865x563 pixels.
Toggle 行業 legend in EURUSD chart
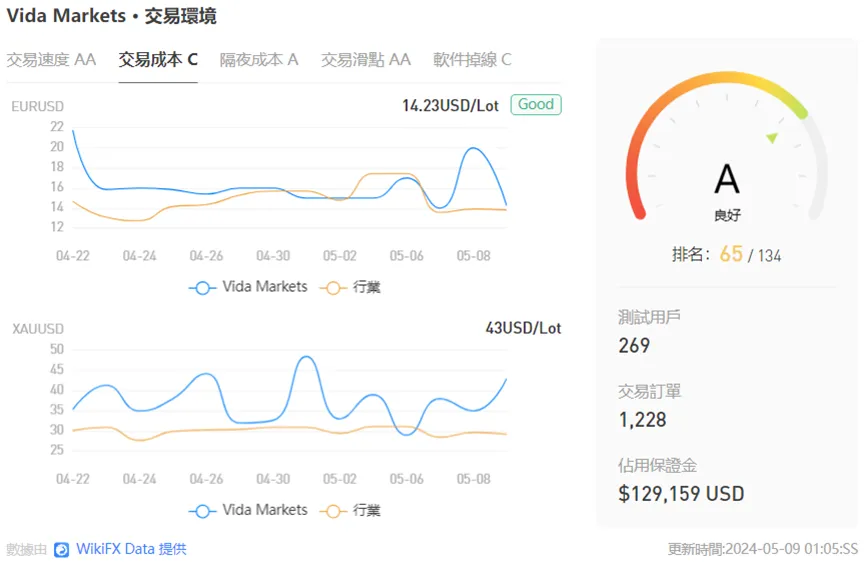350,287
